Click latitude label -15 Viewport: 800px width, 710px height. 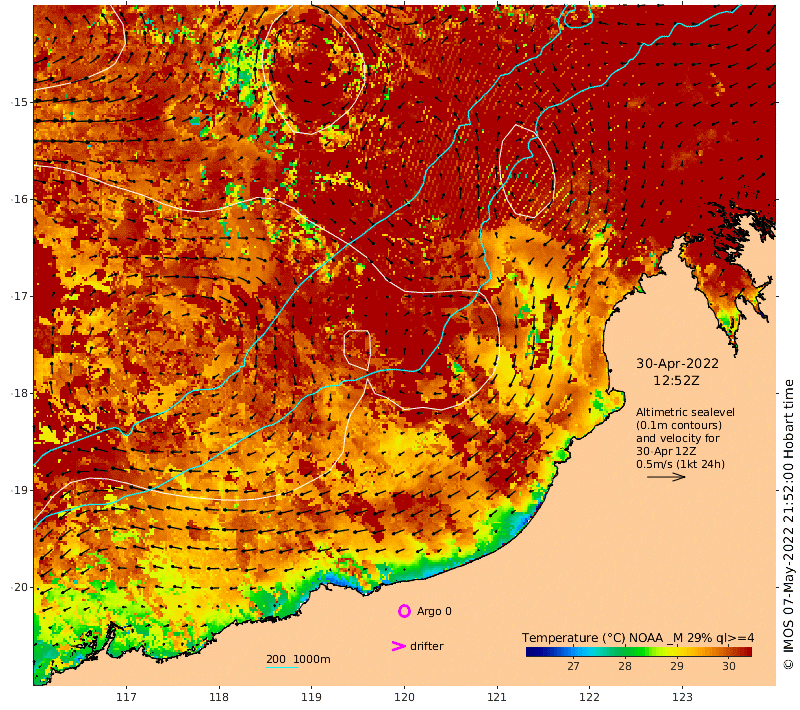tap(20, 102)
